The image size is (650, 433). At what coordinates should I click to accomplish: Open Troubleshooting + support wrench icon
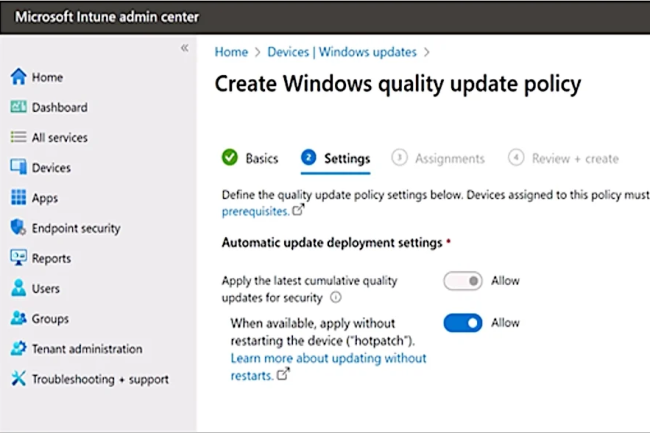click(x=18, y=379)
